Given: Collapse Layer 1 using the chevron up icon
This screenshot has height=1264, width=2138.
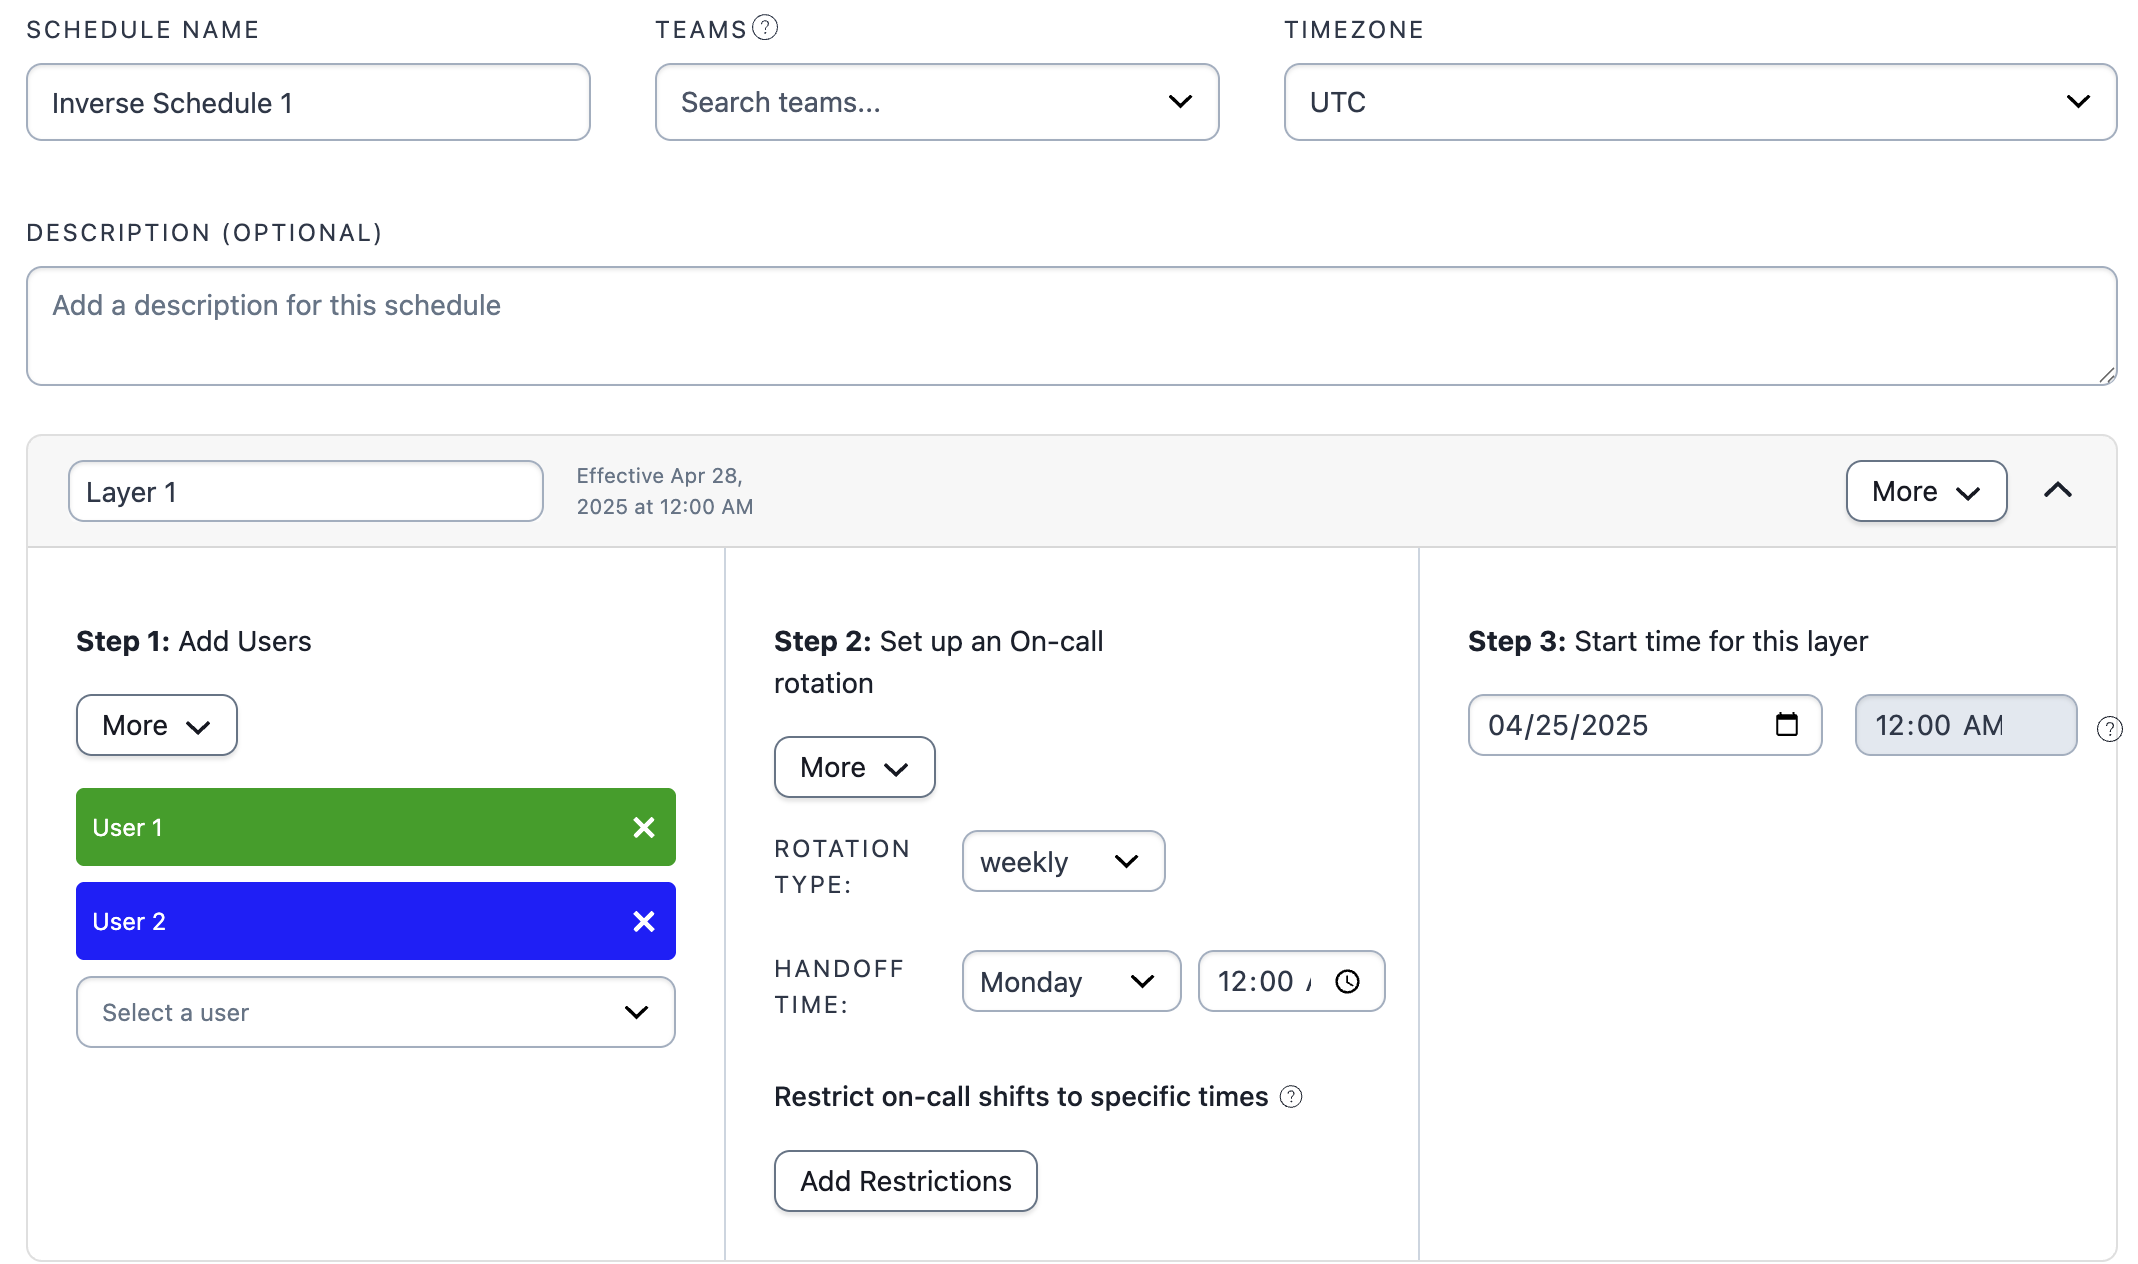Looking at the screenshot, I should 2058,490.
